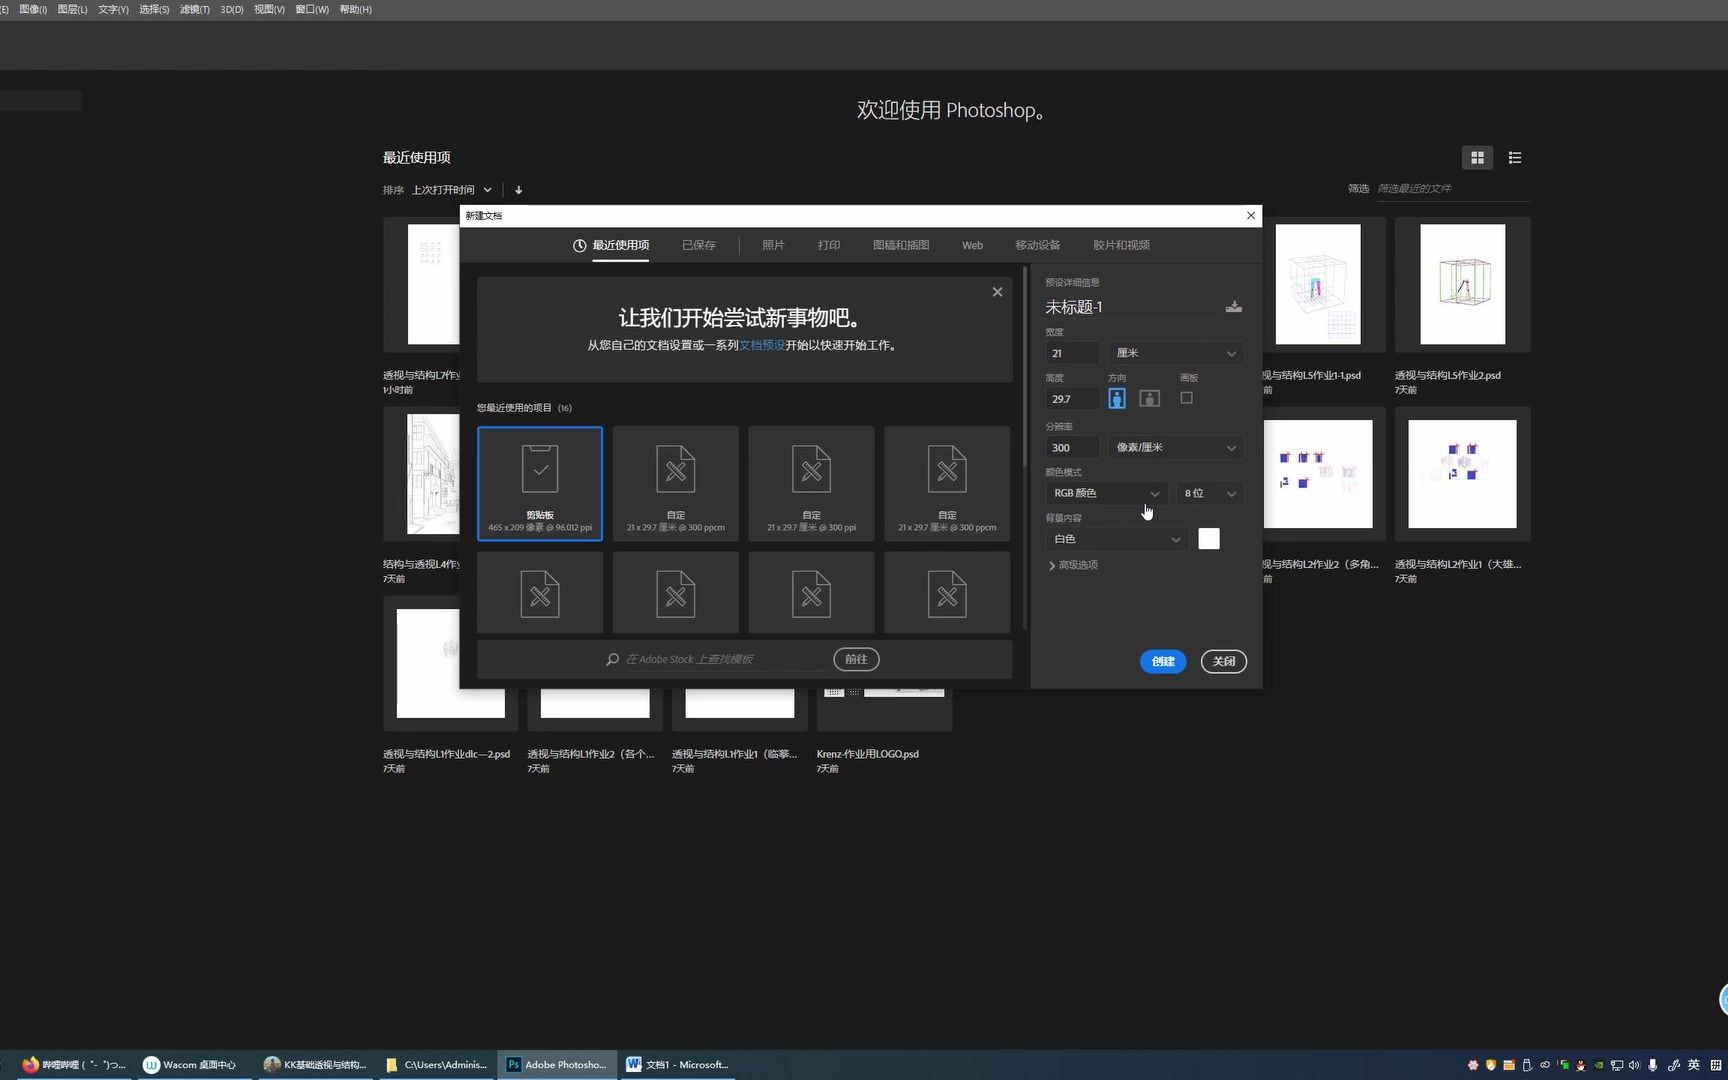Open 透视与结构L5作业2.psd thumbnail
Image resolution: width=1728 pixels, height=1080 pixels.
click(1462, 284)
